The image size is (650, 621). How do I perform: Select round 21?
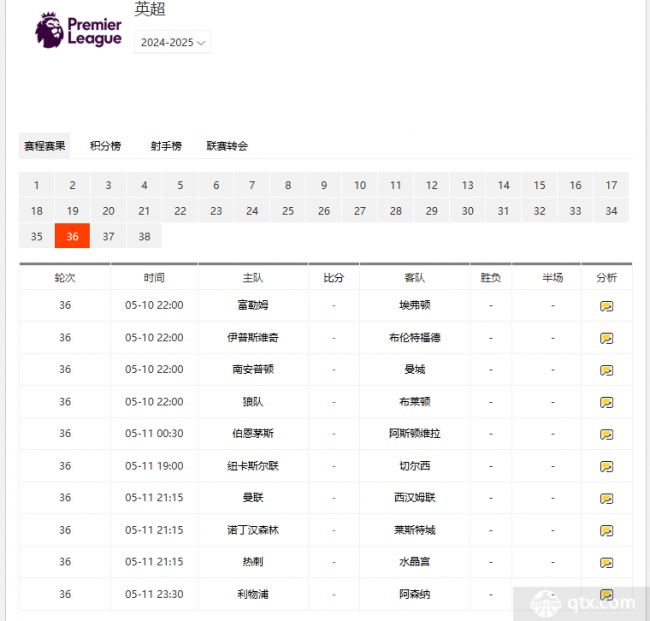pos(144,211)
